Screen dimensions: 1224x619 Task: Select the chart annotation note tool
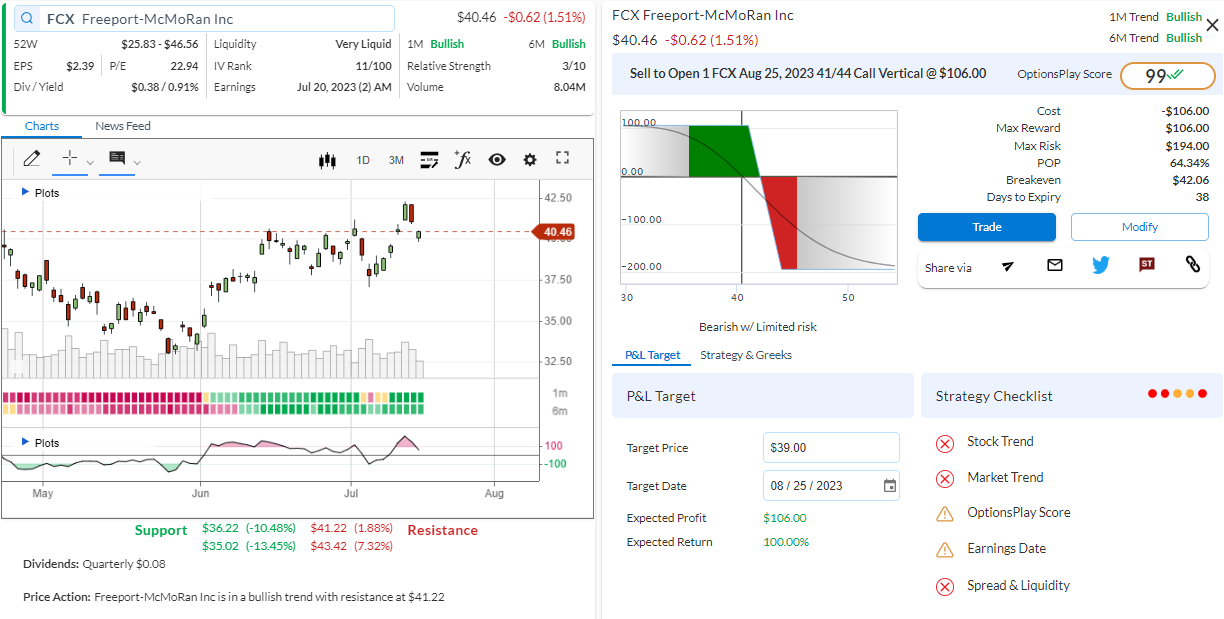click(x=117, y=159)
